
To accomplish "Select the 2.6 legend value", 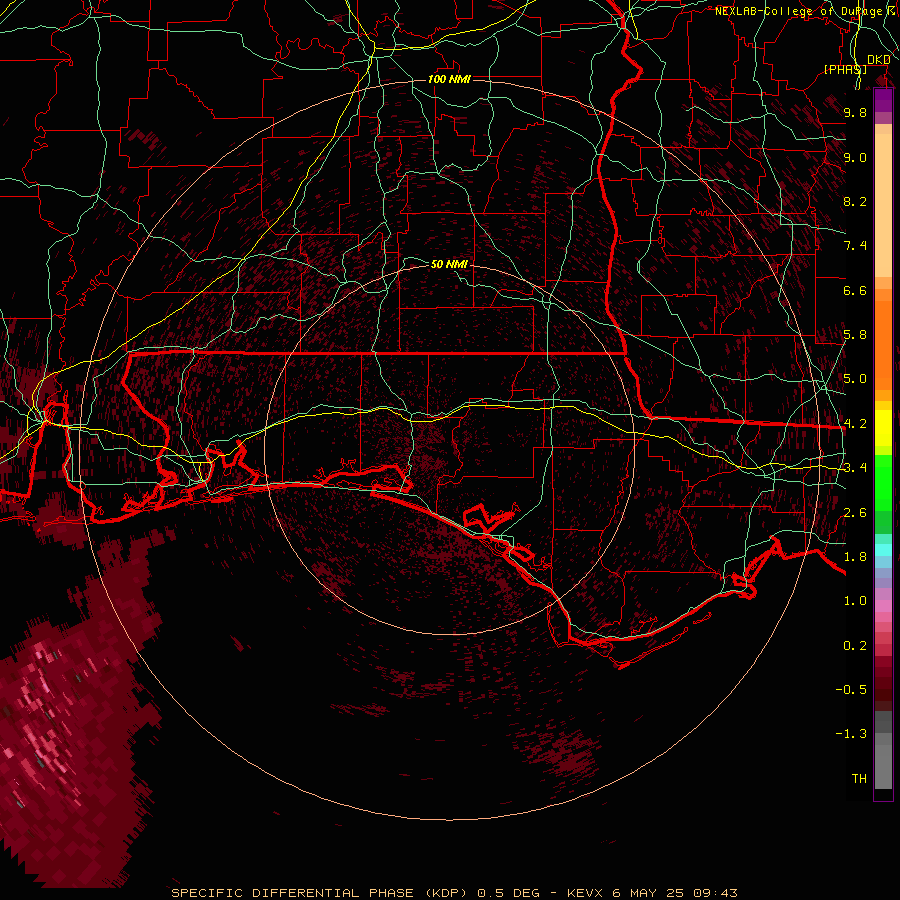I will coord(855,513).
